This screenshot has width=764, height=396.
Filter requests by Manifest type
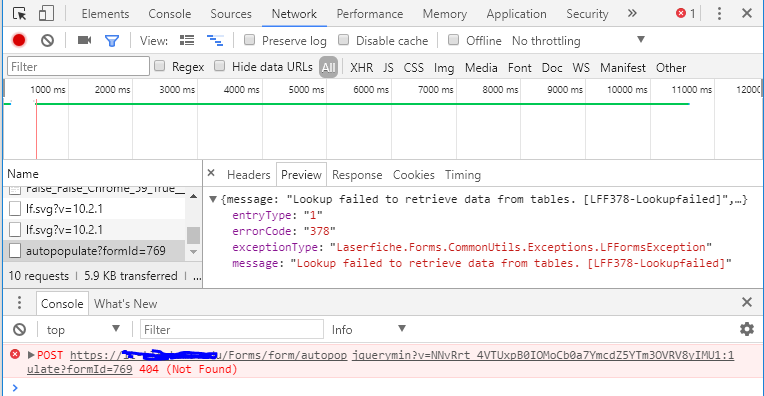tap(623, 68)
